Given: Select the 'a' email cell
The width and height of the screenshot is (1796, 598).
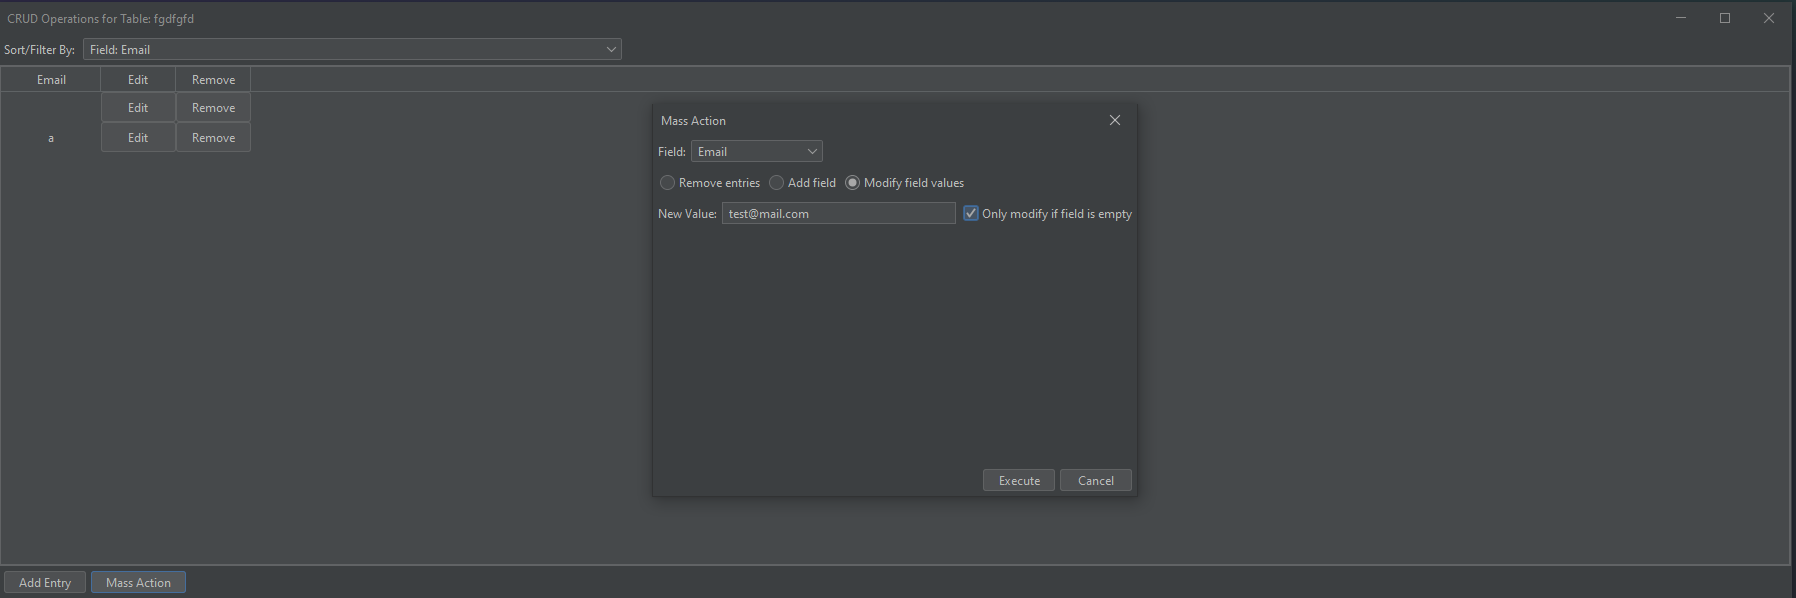Looking at the screenshot, I should [x=51, y=137].
